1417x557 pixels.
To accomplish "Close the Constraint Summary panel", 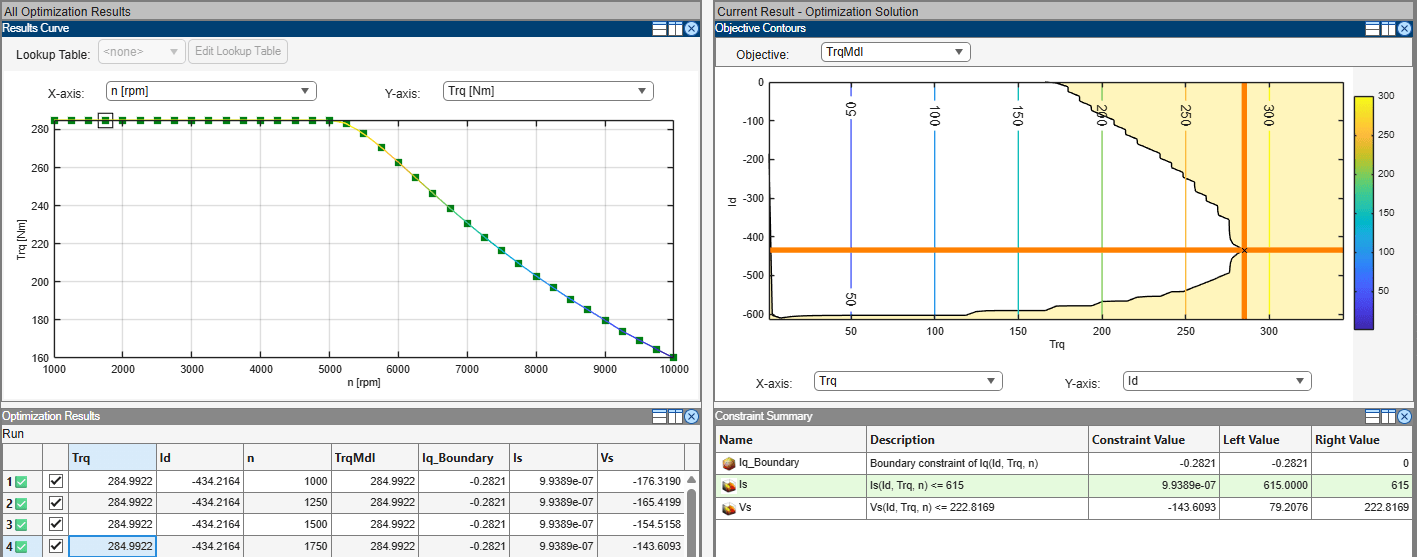I will (x=1405, y=416).
